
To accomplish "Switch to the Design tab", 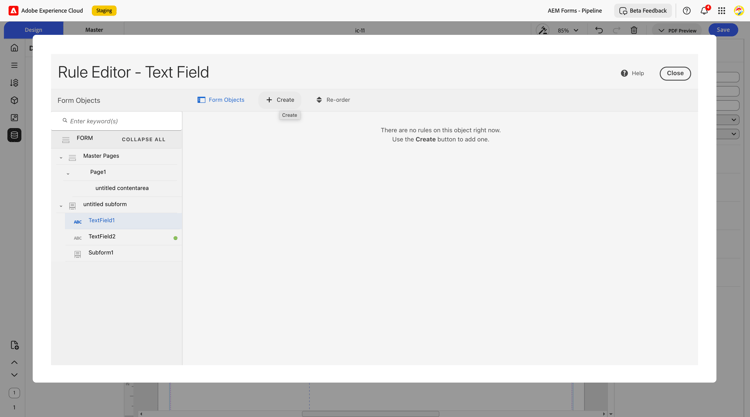I will pyautogui.click(x=33, y=30).
